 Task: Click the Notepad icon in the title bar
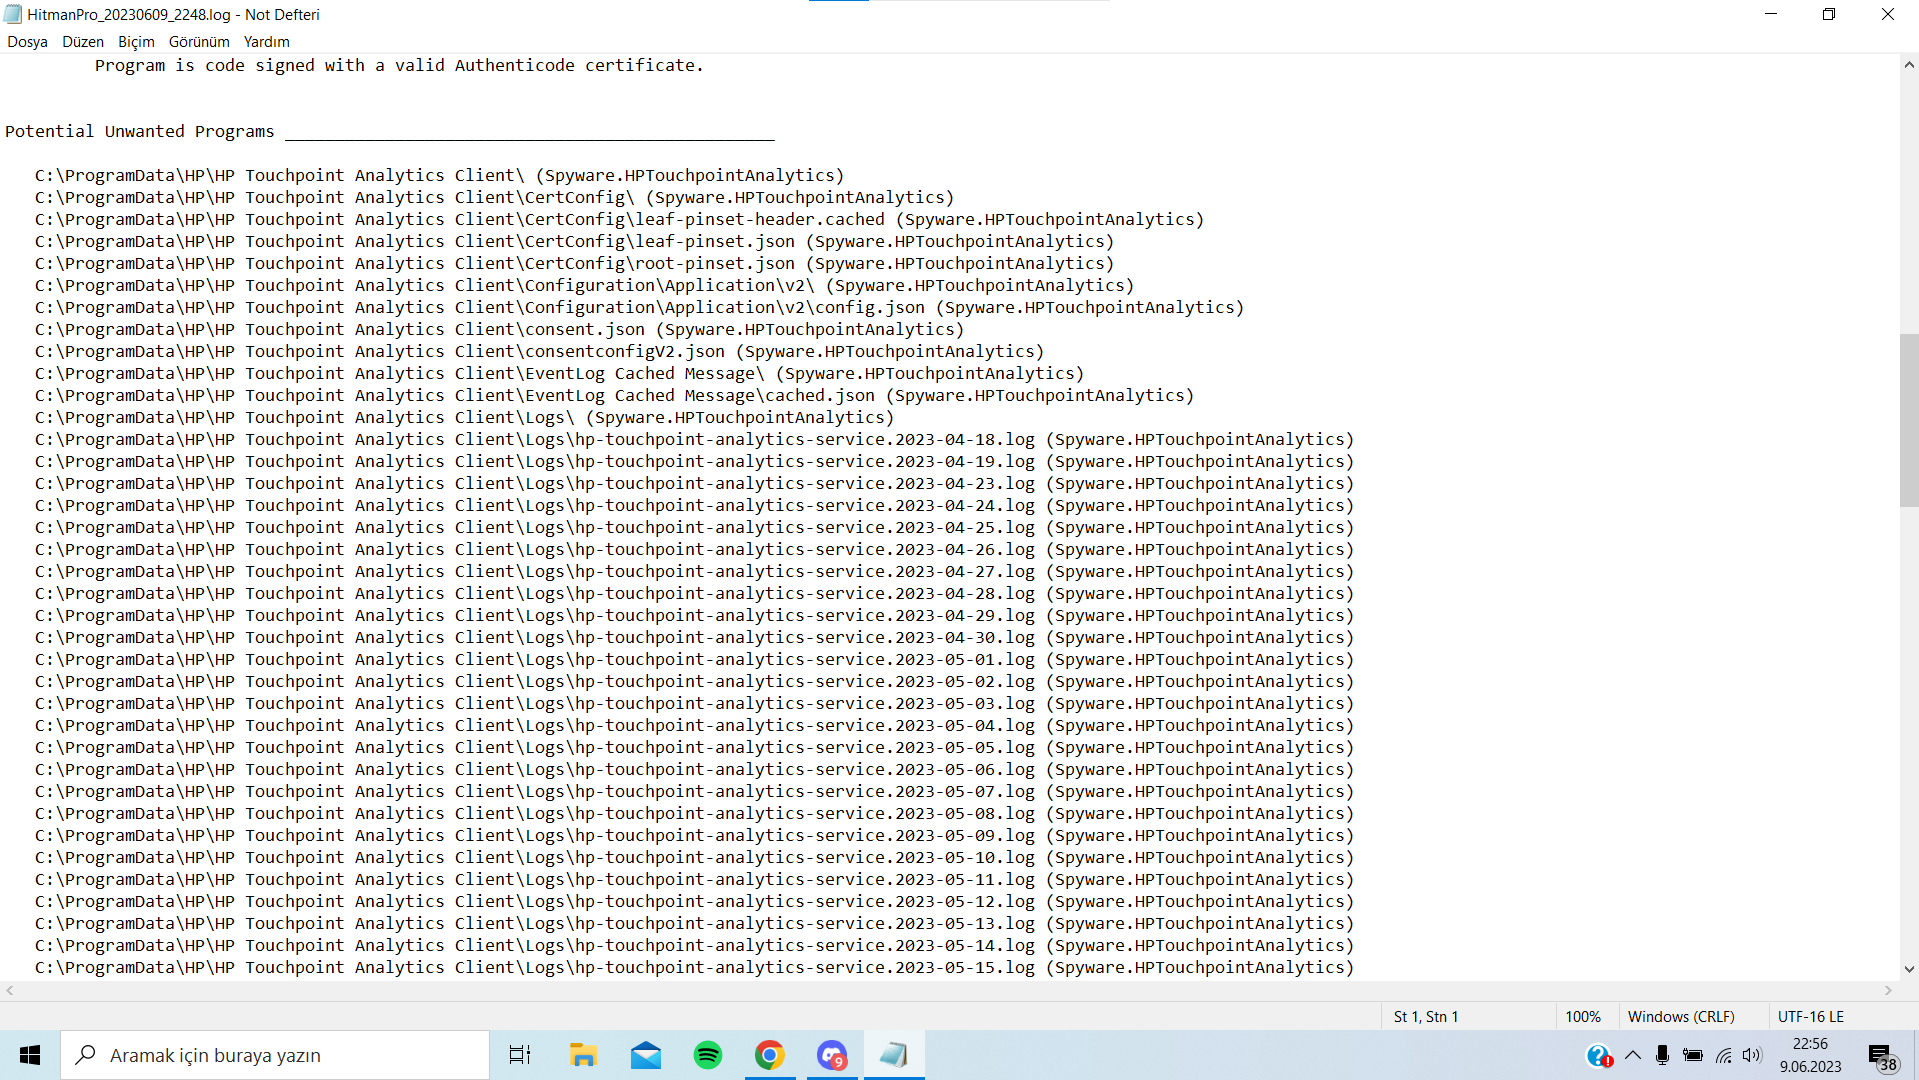(13, 14)
